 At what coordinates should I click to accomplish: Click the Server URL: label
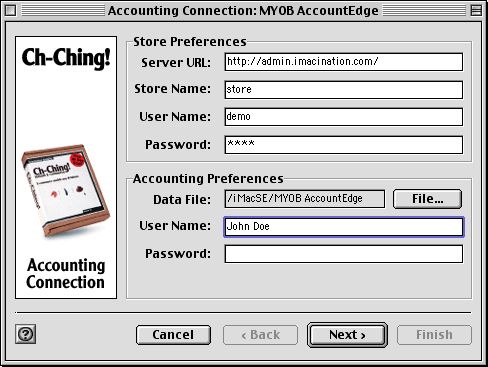point(176,63)
